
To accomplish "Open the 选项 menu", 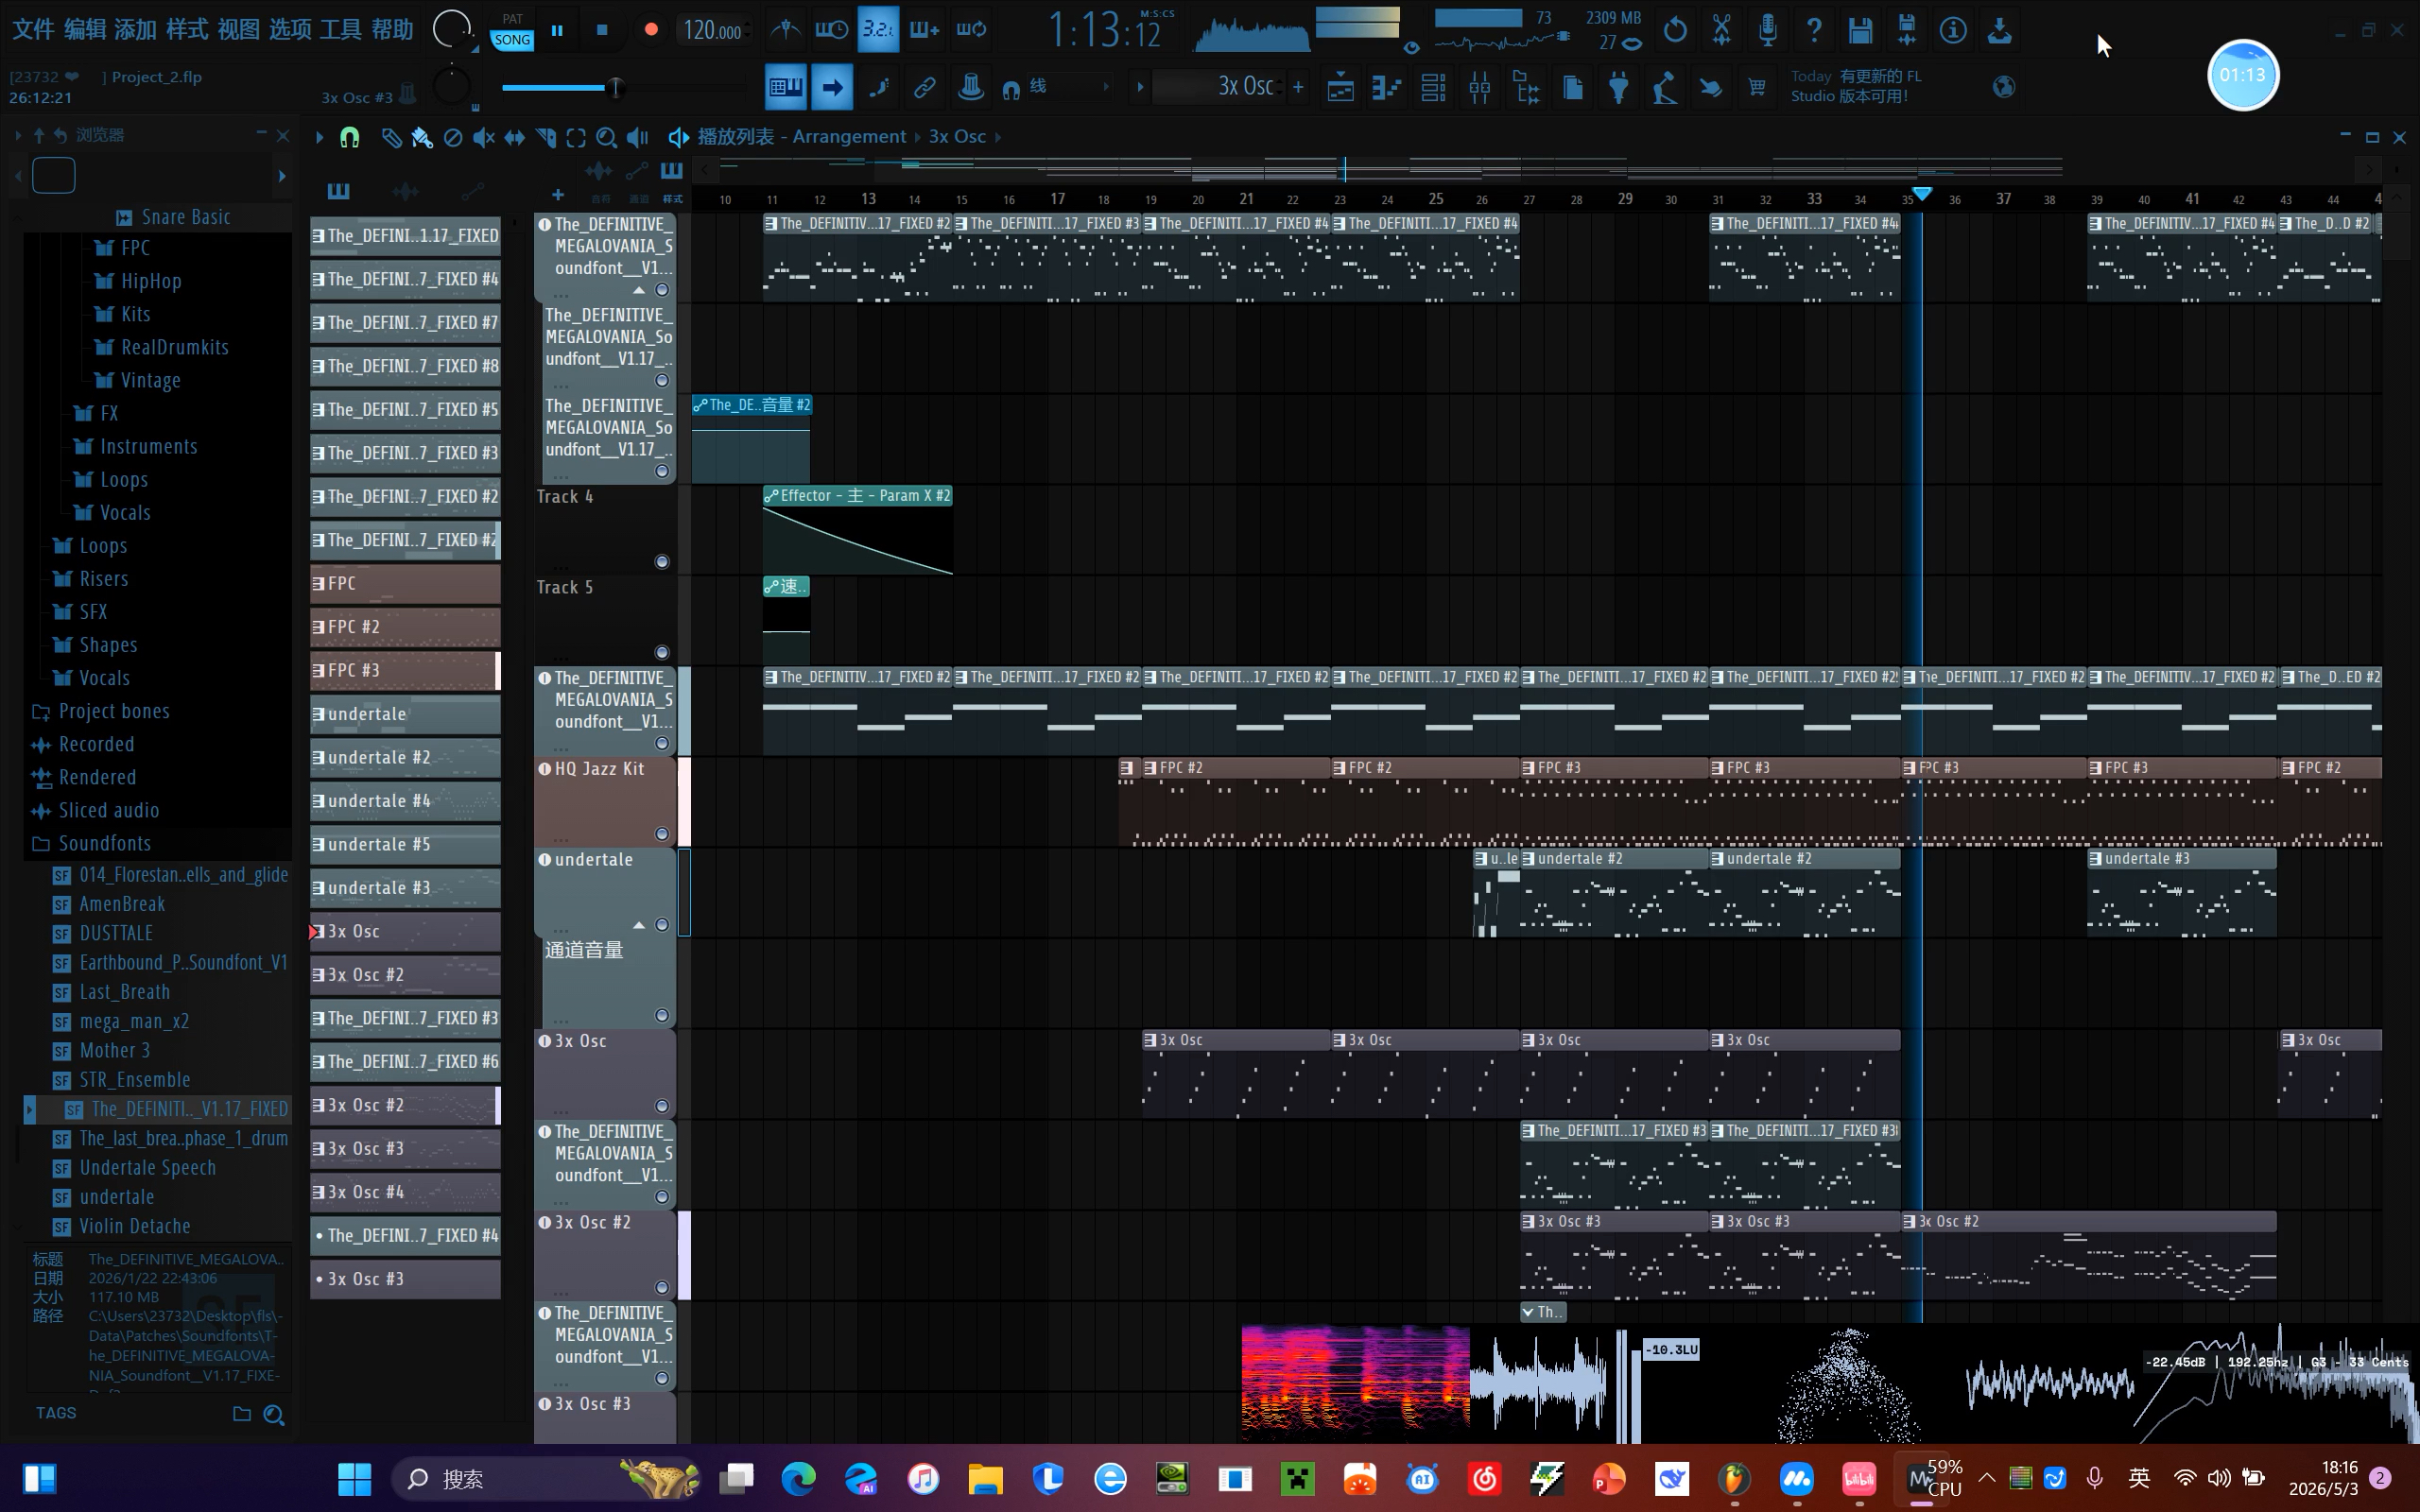I will coord(290,30).
